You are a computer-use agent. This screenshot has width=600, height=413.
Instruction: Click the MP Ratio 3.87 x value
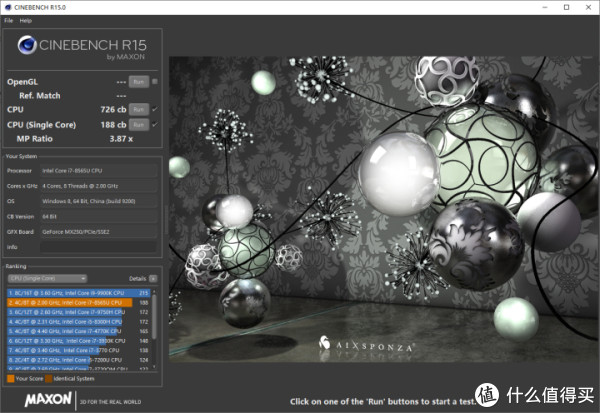point(121,139)
